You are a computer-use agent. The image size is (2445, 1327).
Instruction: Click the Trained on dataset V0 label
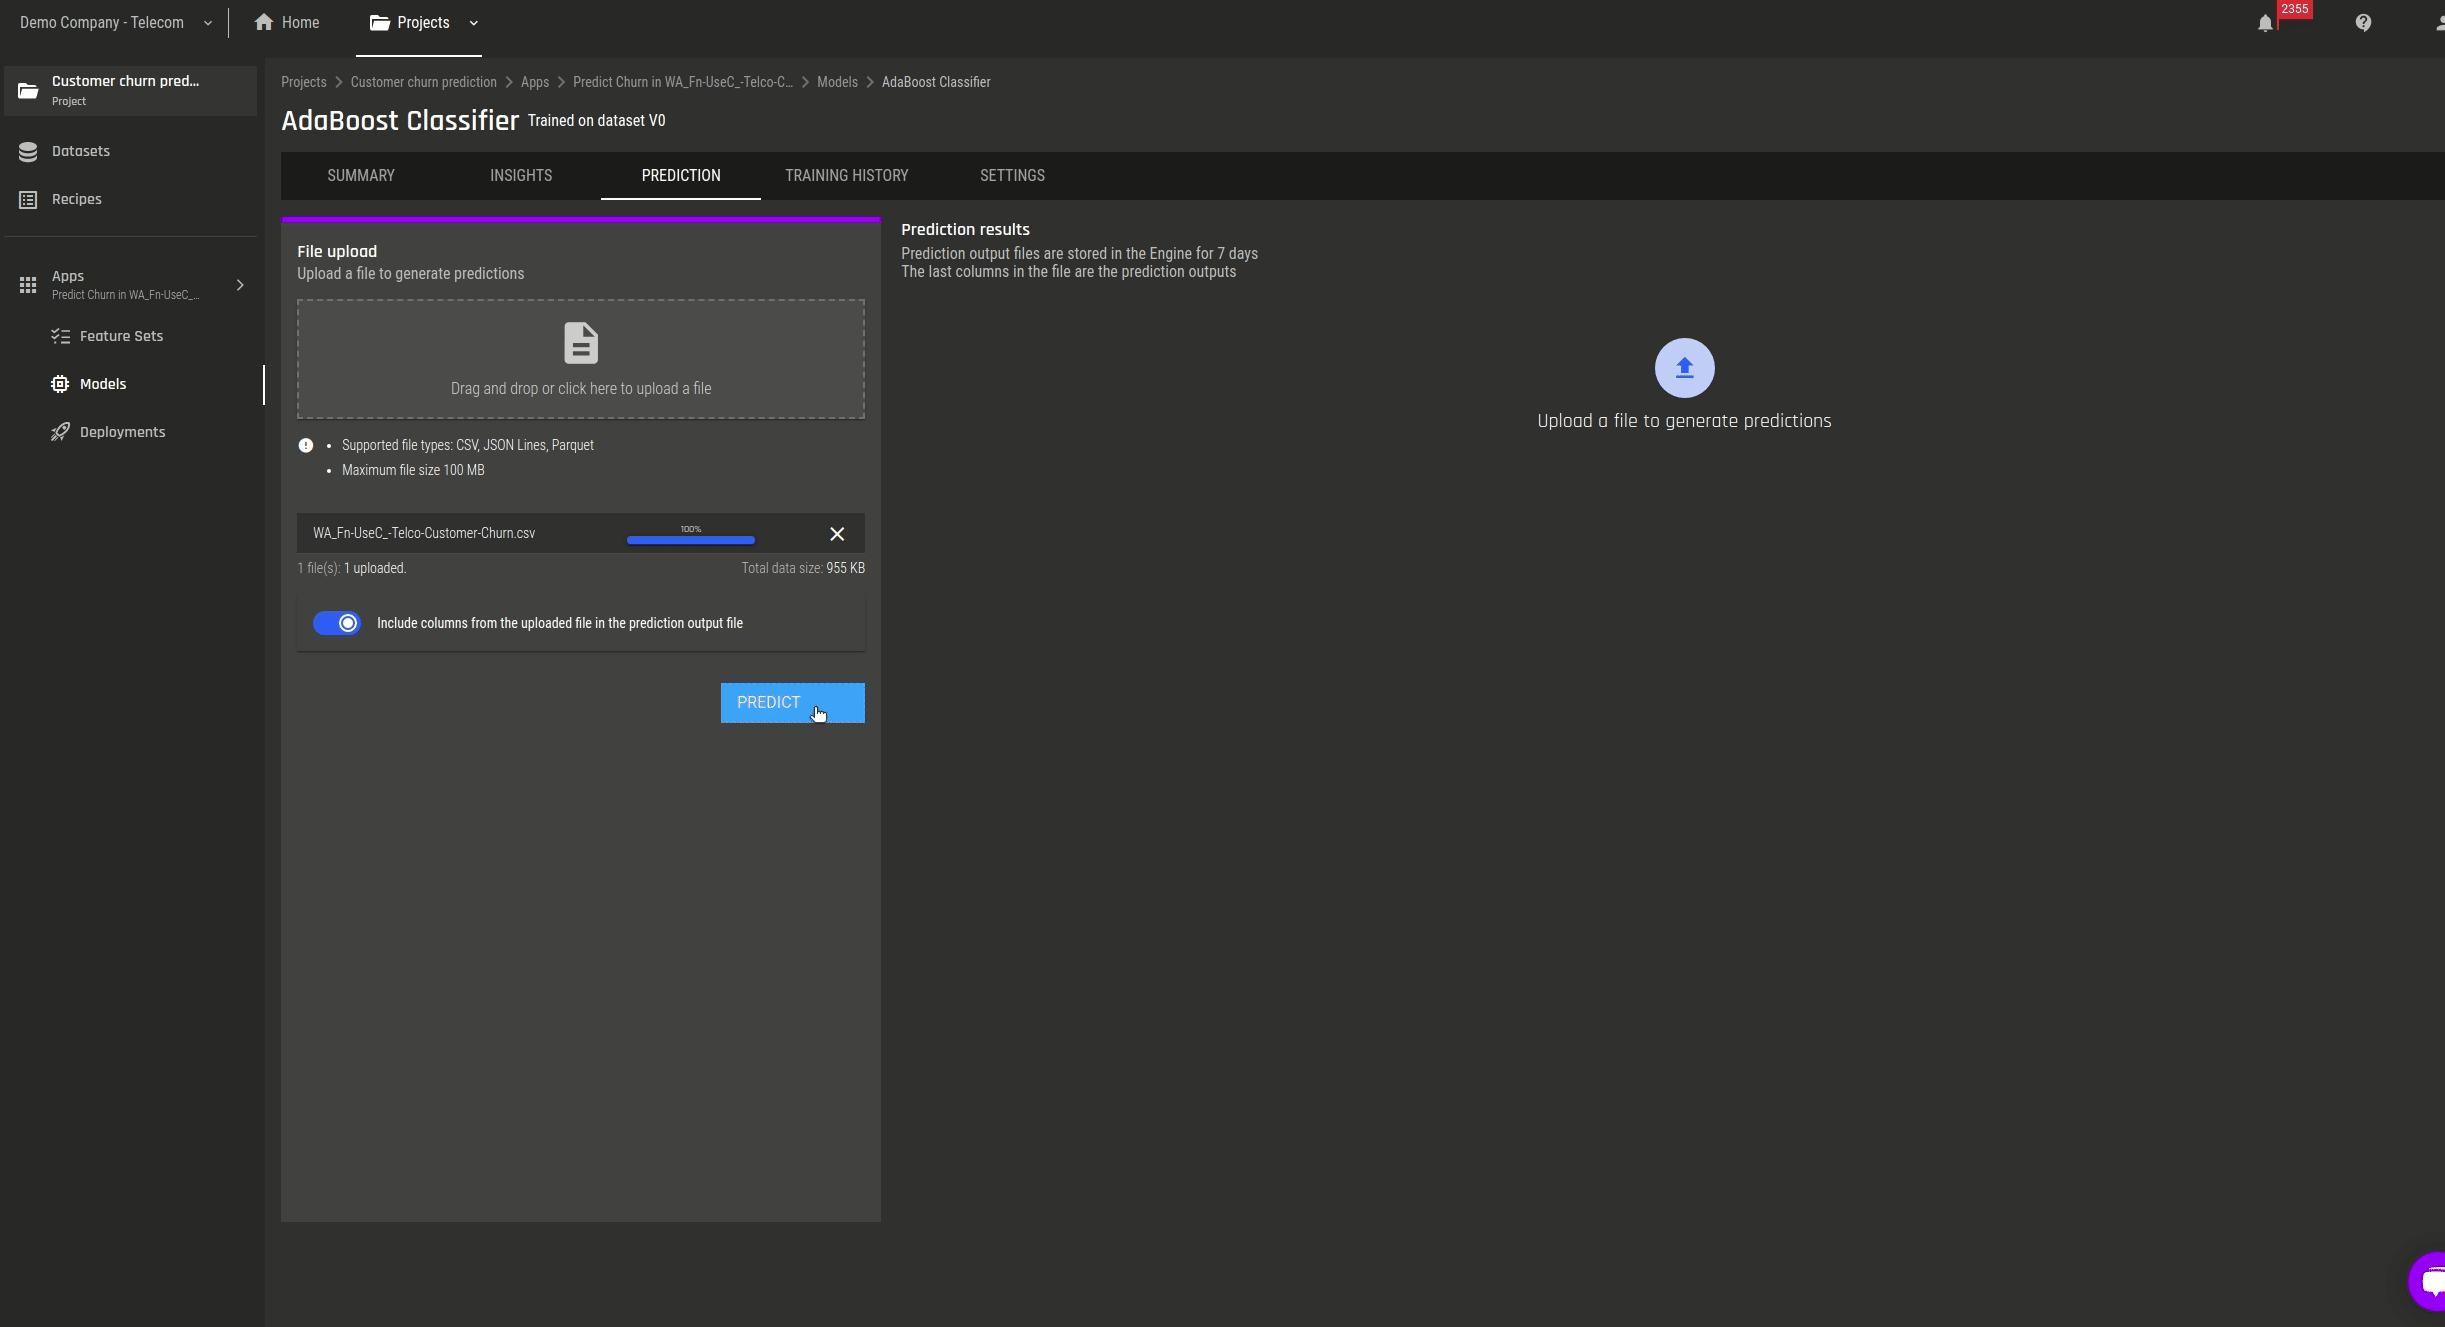click(597, 121)
